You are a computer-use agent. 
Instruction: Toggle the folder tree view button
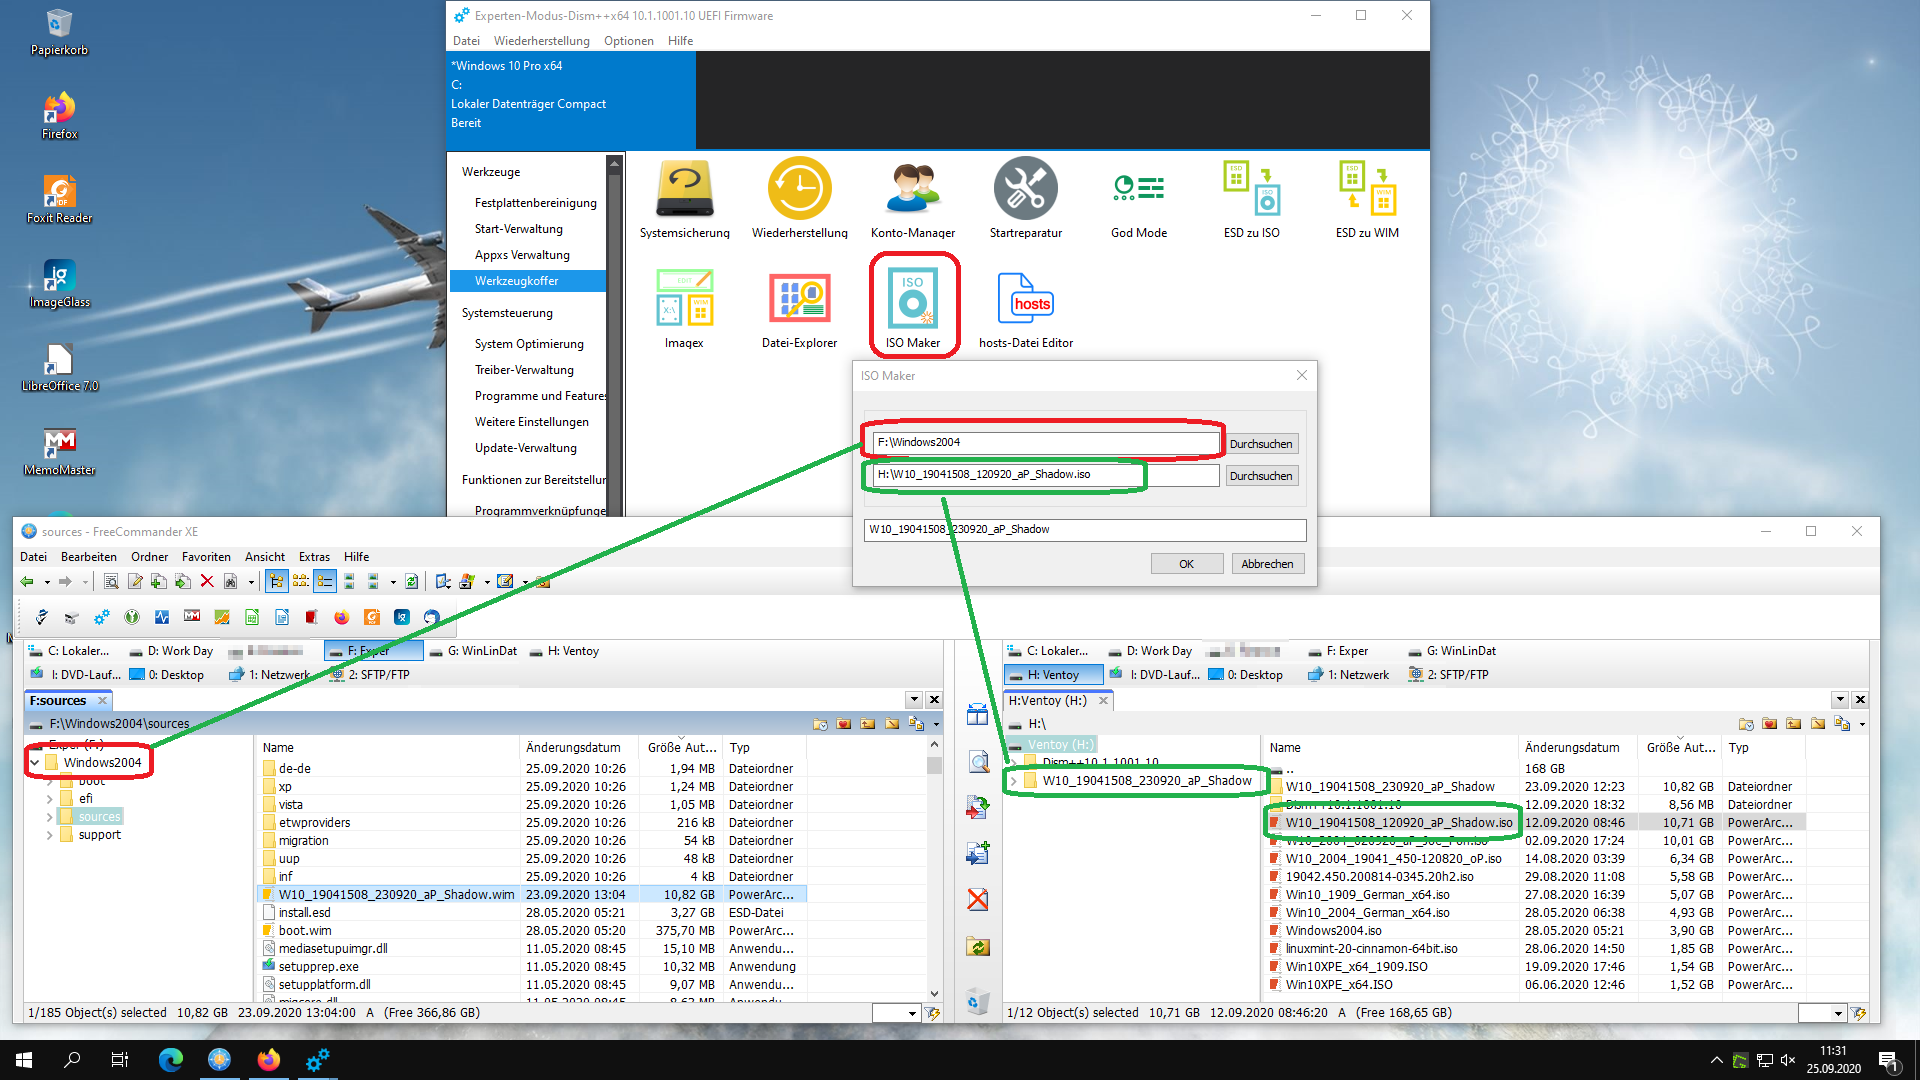pos(276,582)
